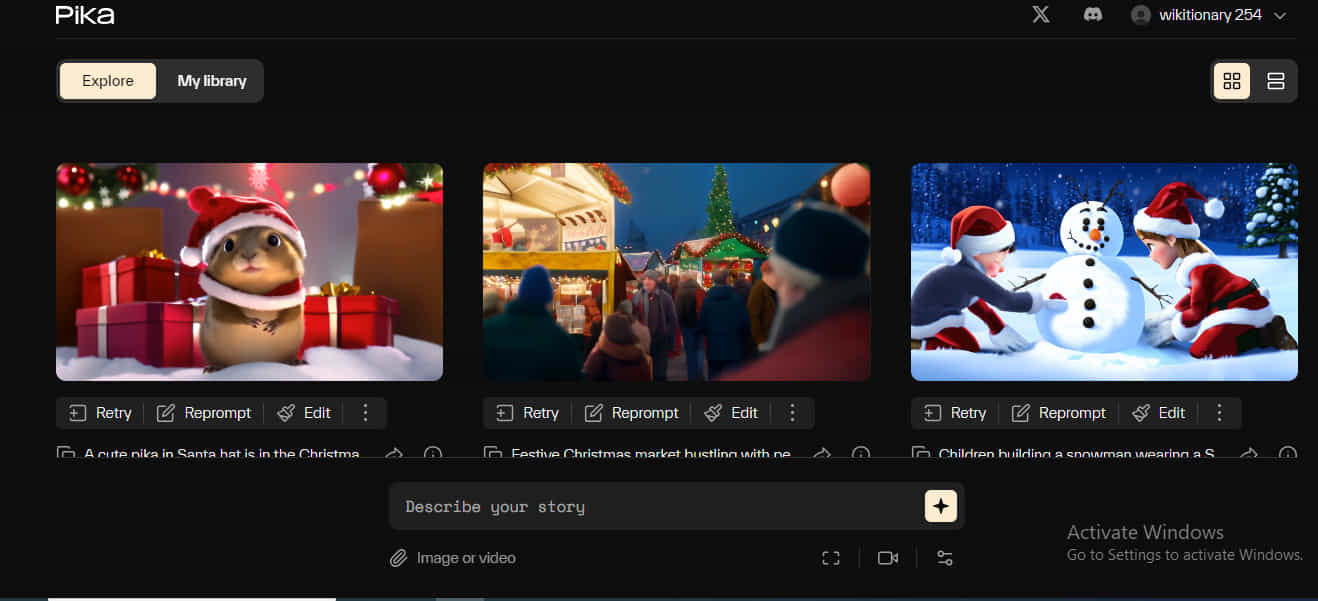Select the aspect ratio frame icon

831,557
